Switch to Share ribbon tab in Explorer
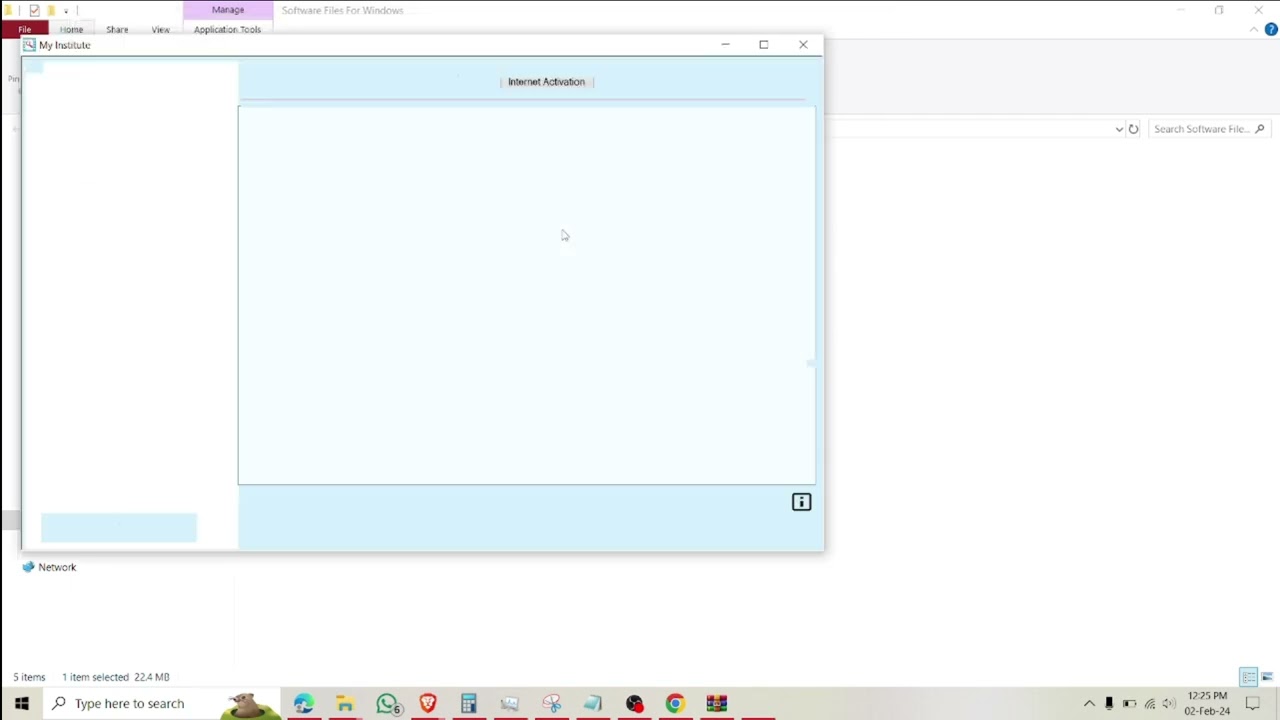This screenshot has height=720, width=1280. (117, 30)
